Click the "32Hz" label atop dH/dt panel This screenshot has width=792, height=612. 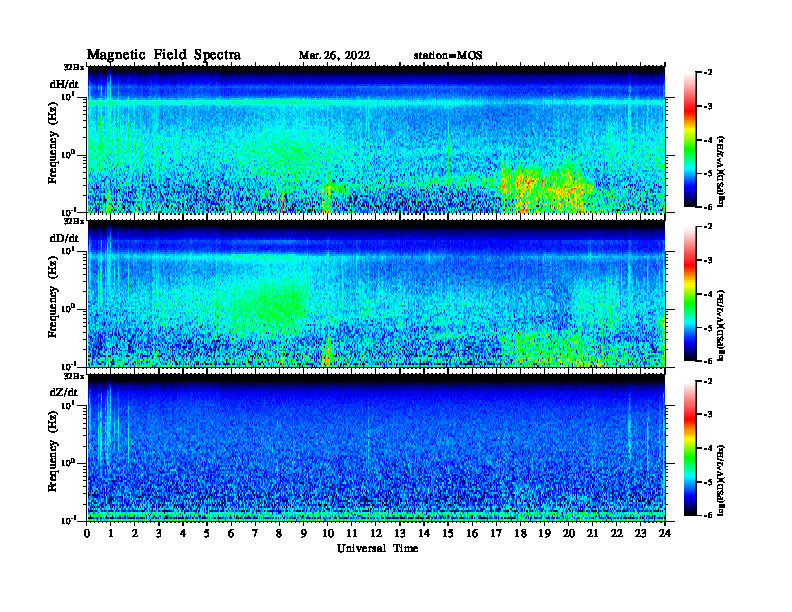(74, 67)
